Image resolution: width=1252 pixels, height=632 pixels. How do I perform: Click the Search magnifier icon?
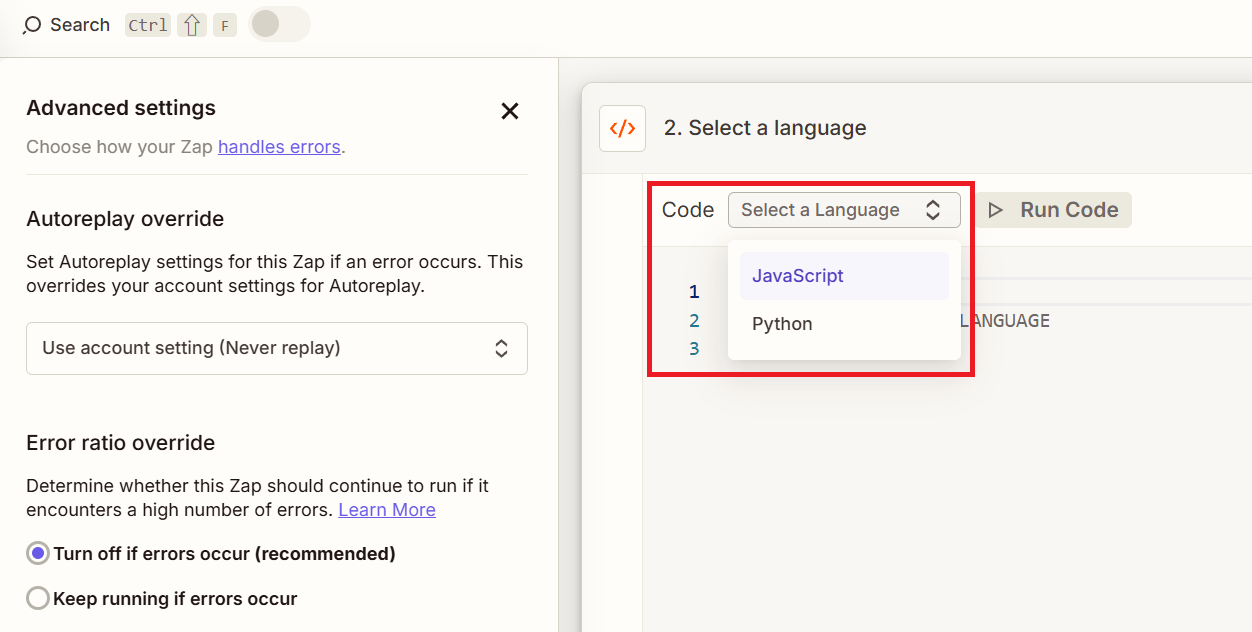(31, 25)
